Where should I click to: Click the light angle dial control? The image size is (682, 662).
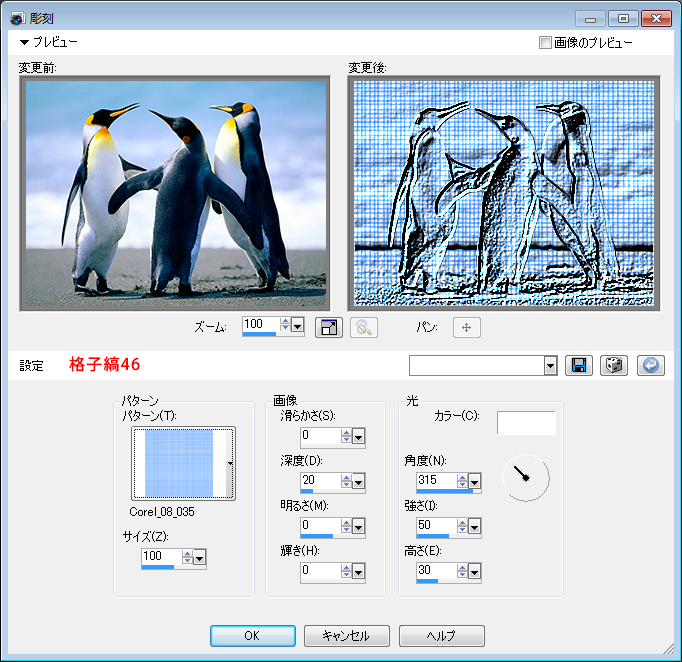(x=525, y=478)
